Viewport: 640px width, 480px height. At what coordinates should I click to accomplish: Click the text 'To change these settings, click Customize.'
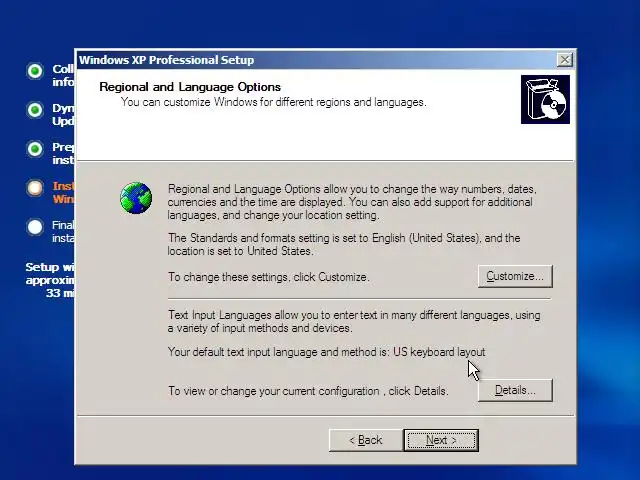(x=269, y=277)
